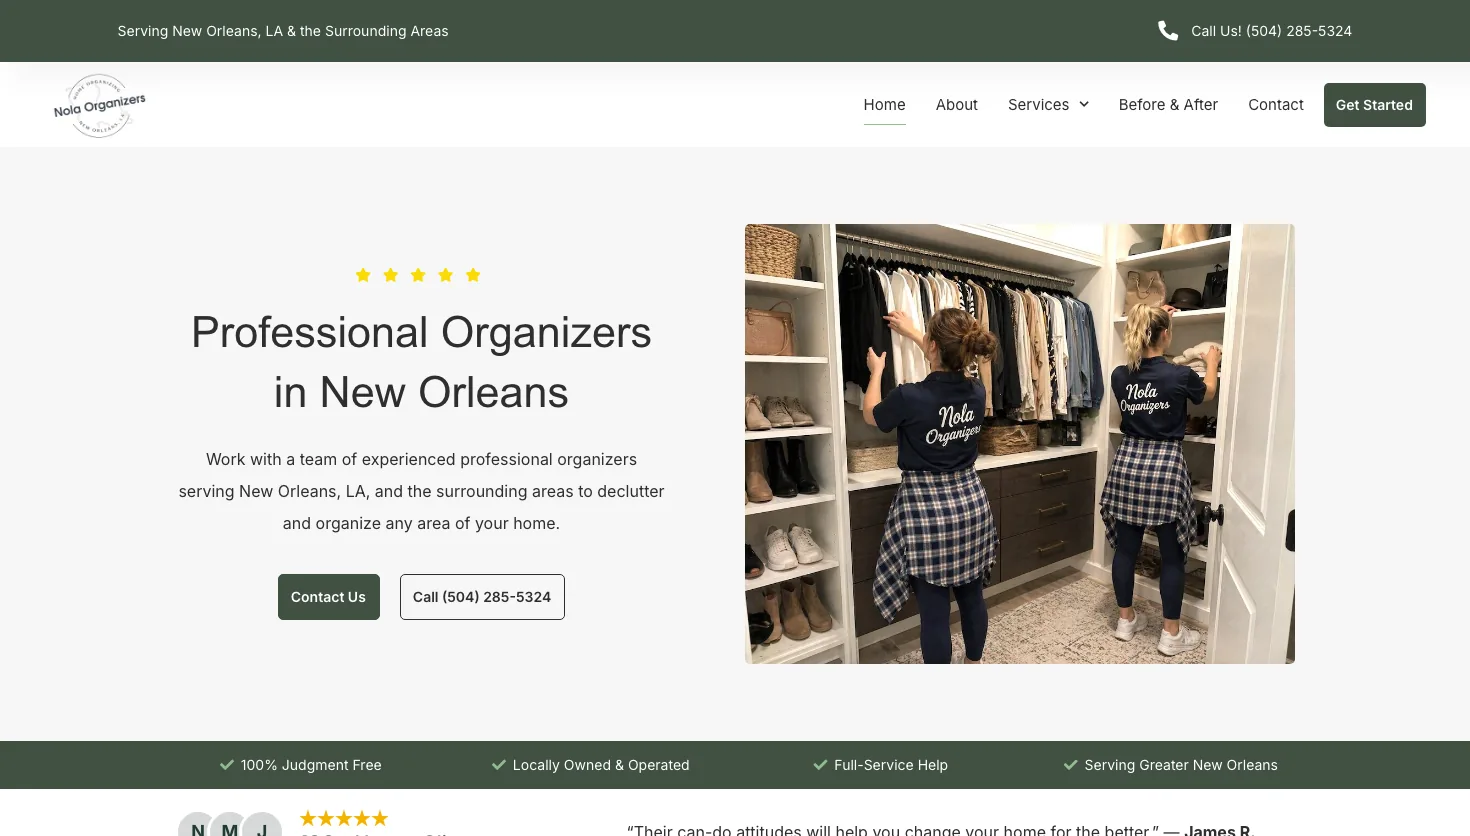The height and width of the screenshot is (836, 1470).
Task: Click the Call (504) 285-5324 button
Action: coord(482,597)
